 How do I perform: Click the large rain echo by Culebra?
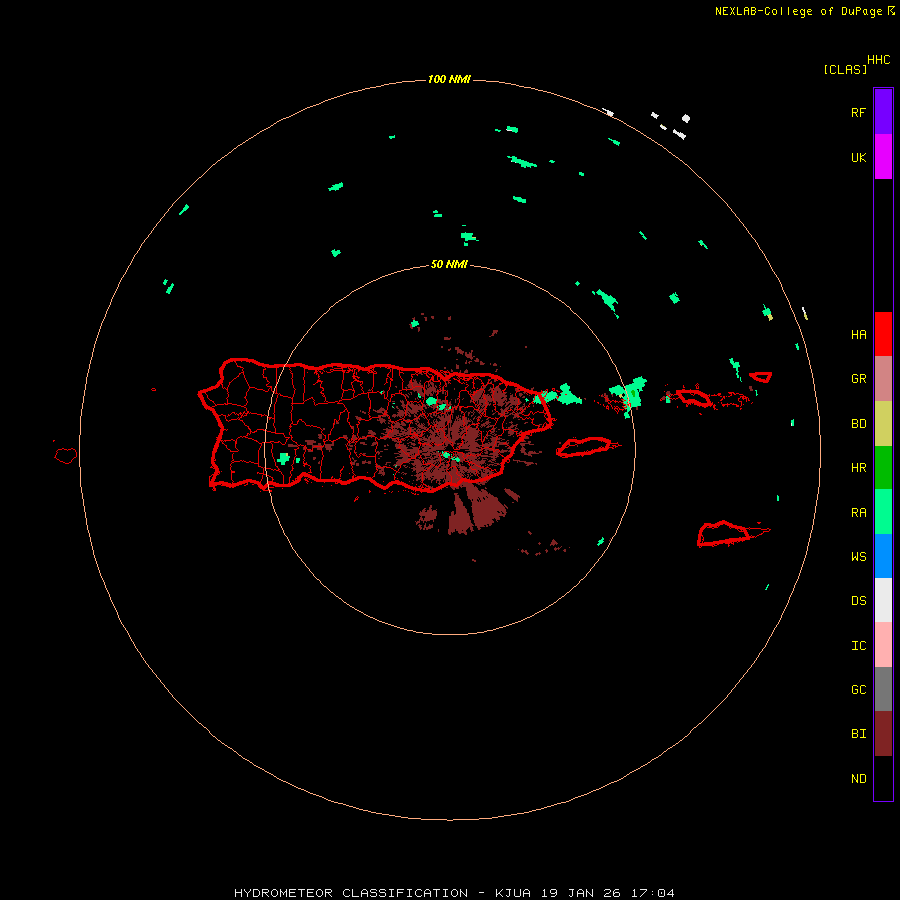(x=630, y=393)
